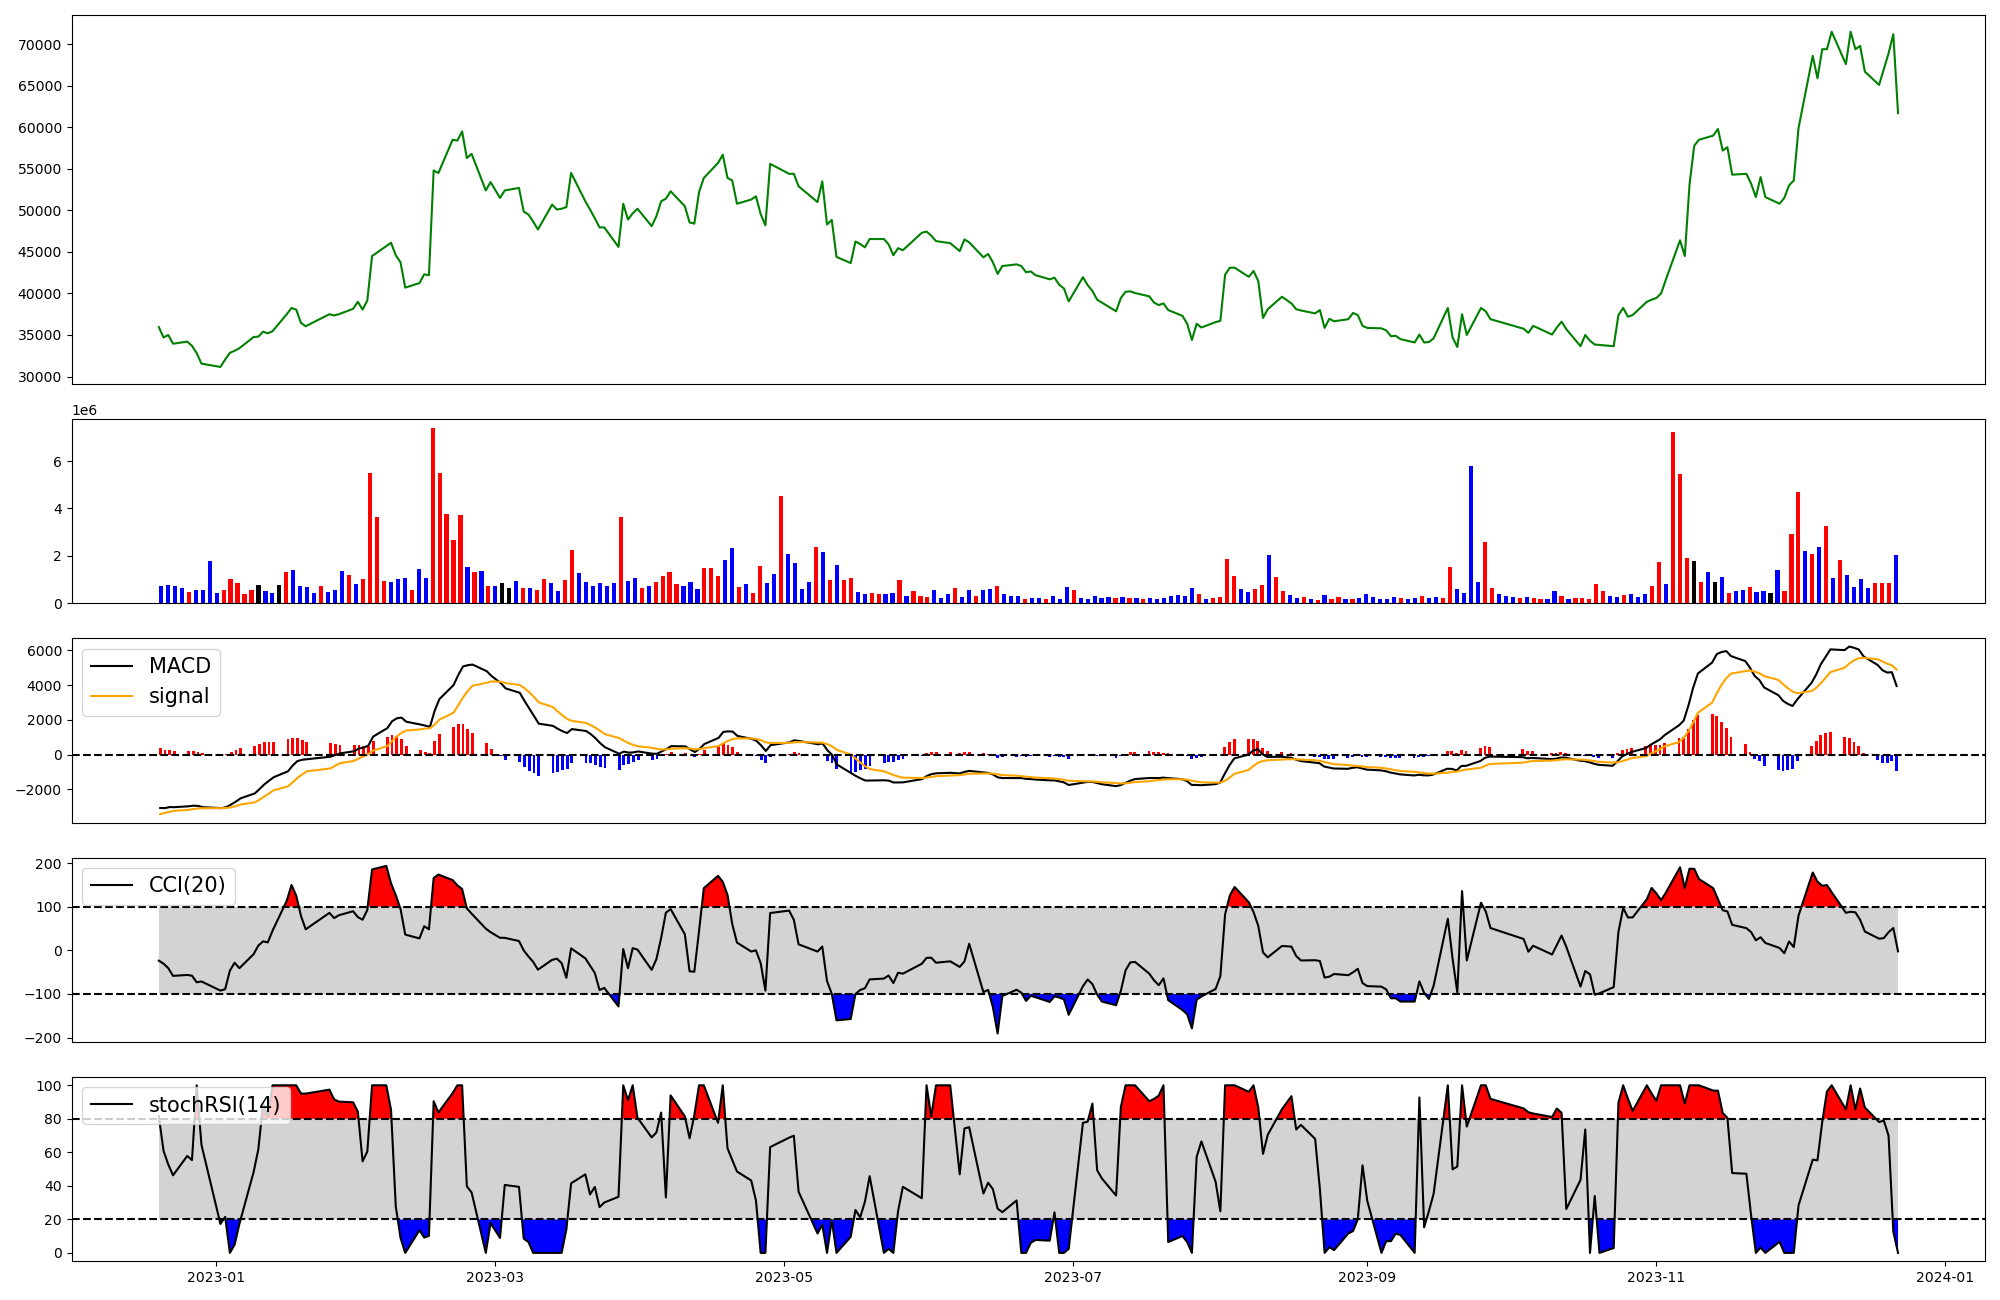Click the tallest blue volume bar
This screenshot has width=2000, height=1300.
[1470, 534]
